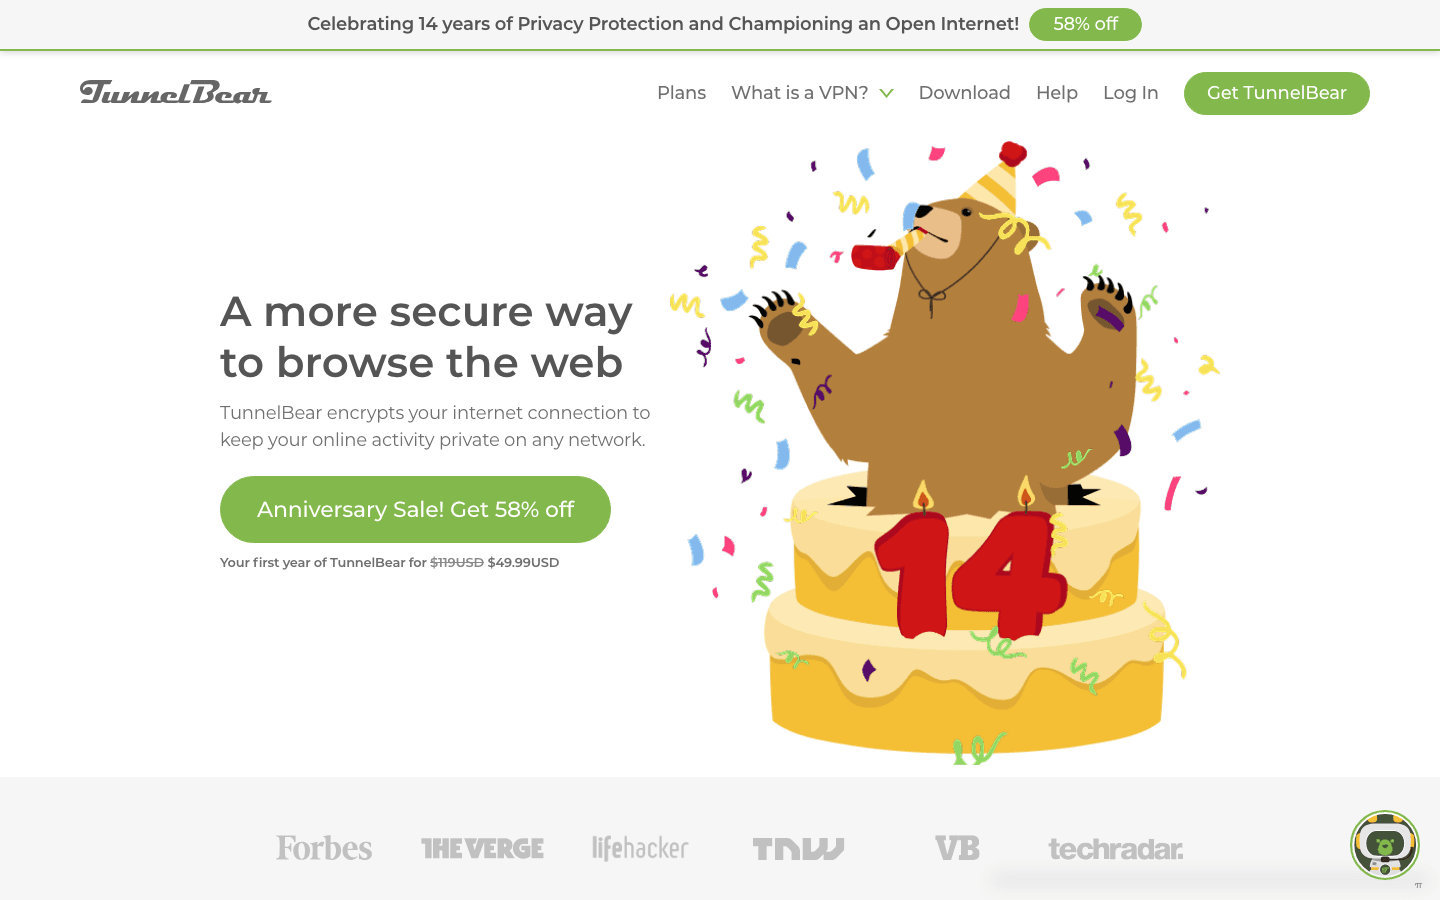Screen dimensions: 1440x900
Task: Open the Plans menu item
Action: 681,92
